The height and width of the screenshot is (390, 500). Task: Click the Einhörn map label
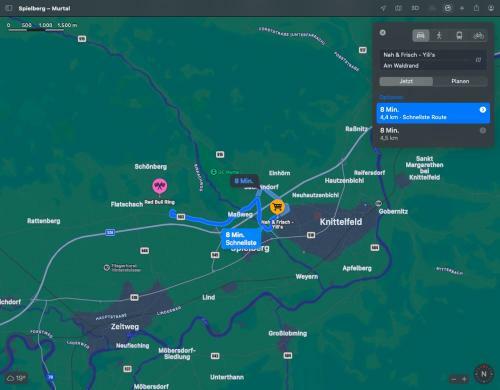click(279, 173)
